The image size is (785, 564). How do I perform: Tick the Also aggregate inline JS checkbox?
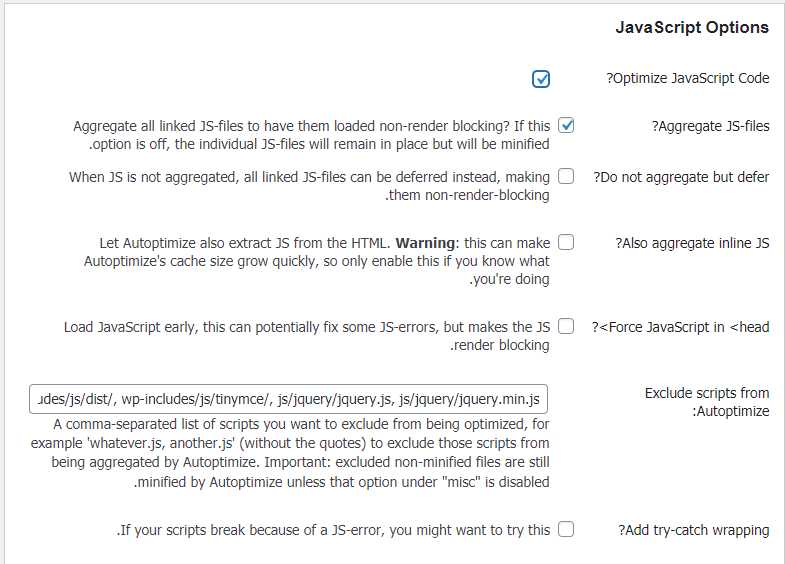566,242
